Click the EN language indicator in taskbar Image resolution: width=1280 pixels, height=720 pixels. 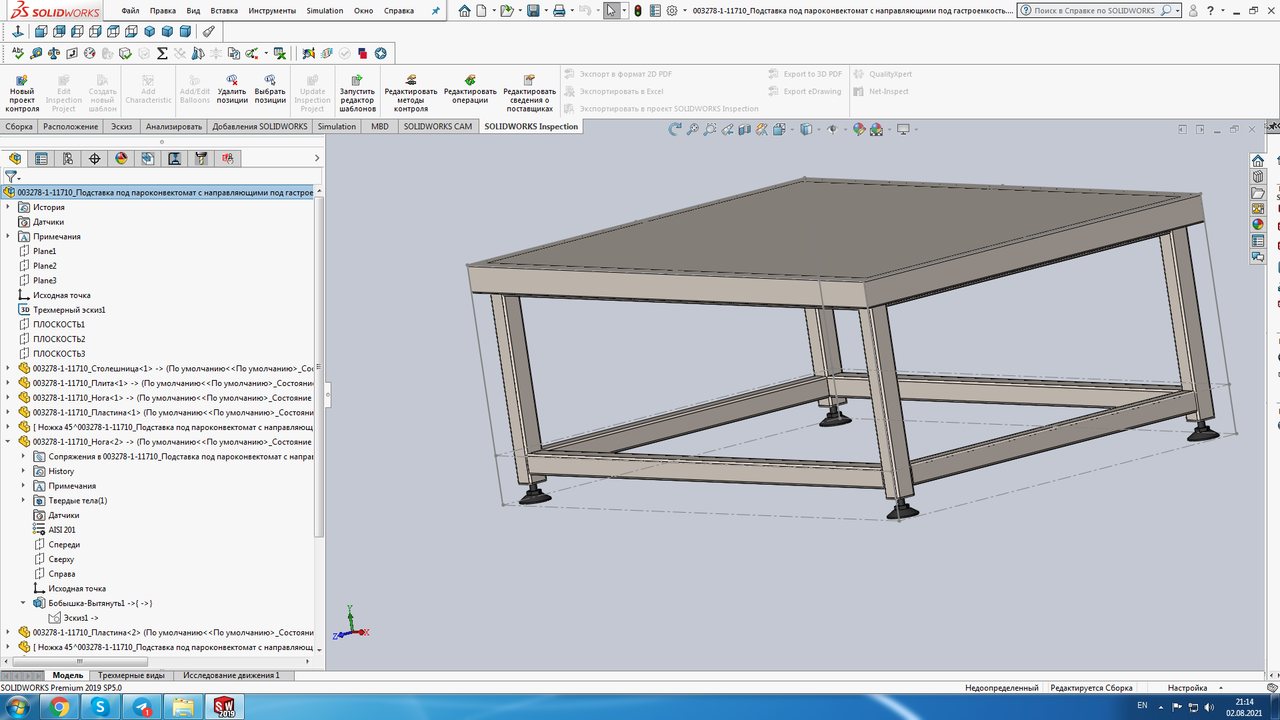1141,705
